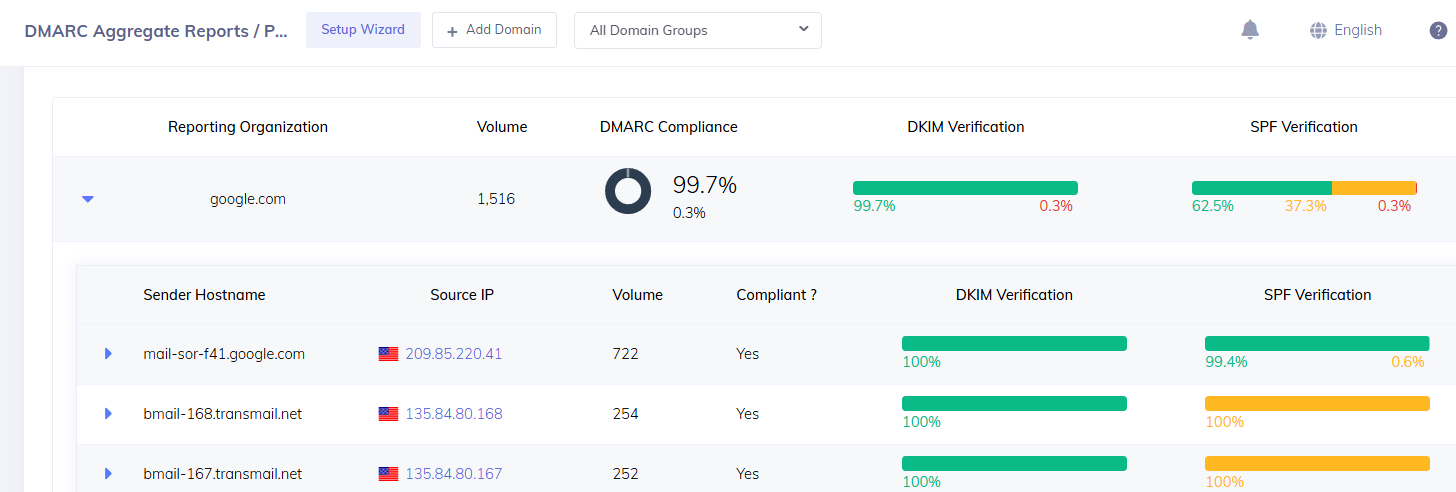
Task: Collapse the google.com reporting organization row
Action: (88, 199)
